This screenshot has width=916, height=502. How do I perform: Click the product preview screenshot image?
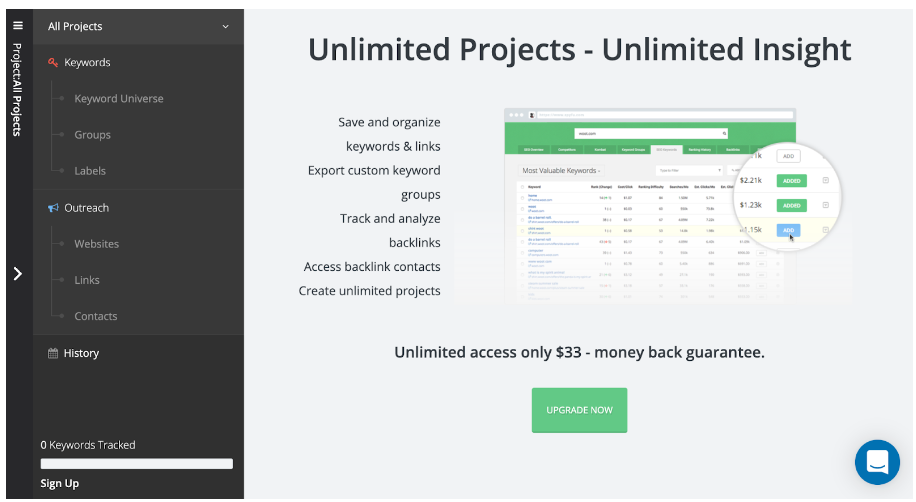coord(670,205)
